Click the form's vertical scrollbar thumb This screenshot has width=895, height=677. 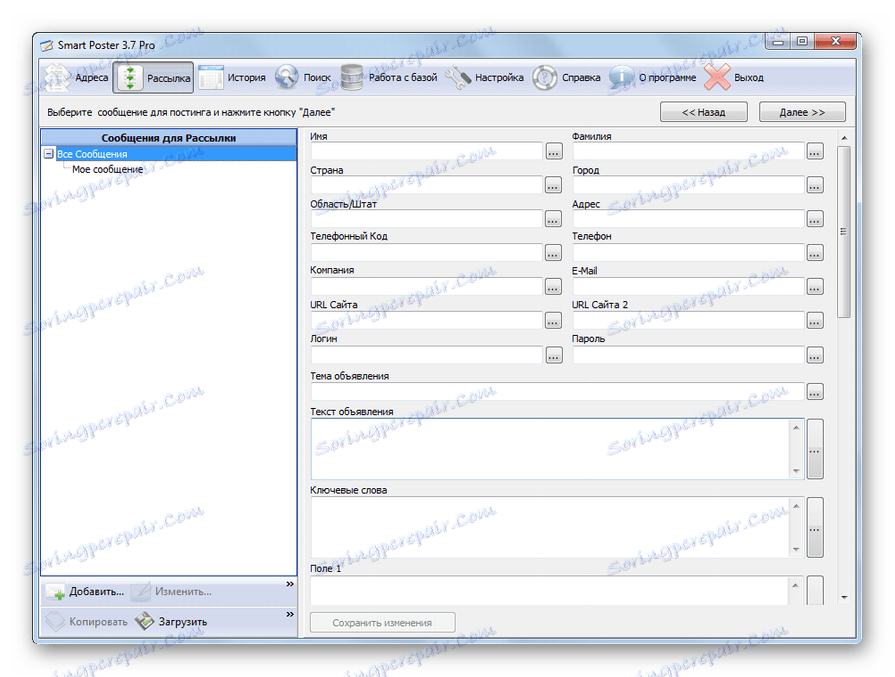tap(844, 232)
